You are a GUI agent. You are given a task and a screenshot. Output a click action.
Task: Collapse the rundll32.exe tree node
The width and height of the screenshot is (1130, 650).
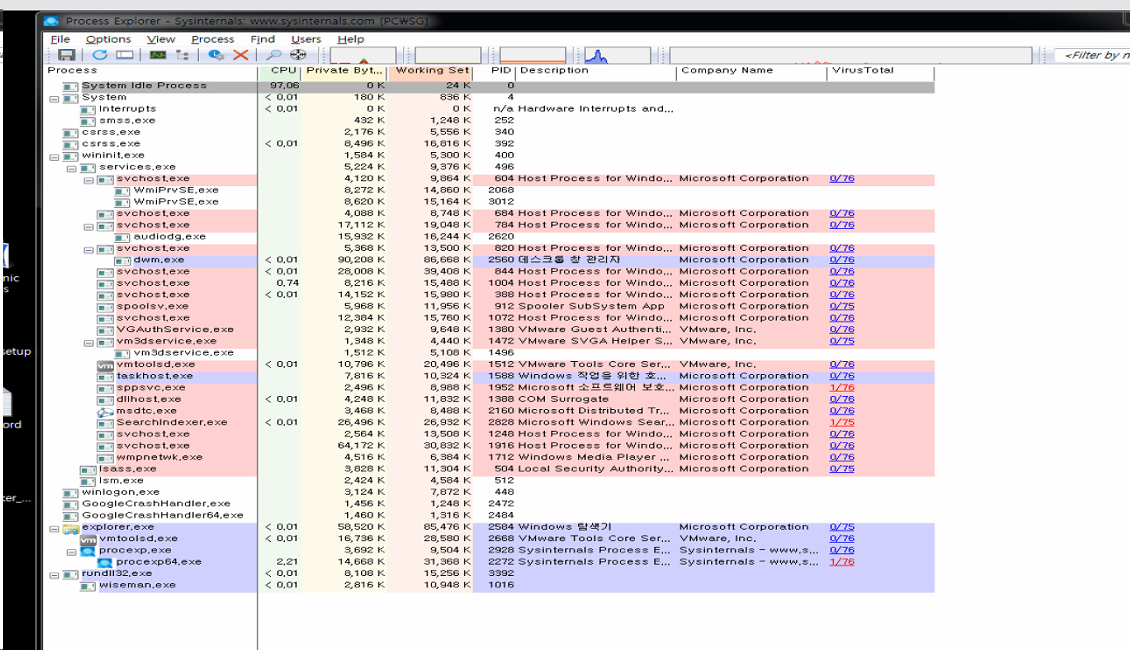tap(54, 574)
